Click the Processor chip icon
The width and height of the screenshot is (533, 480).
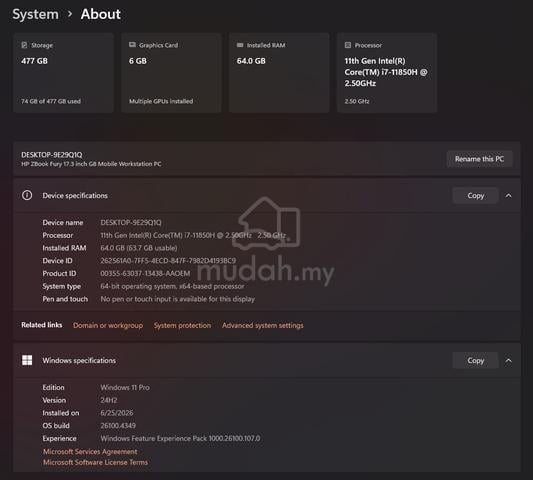pos(348,45)
